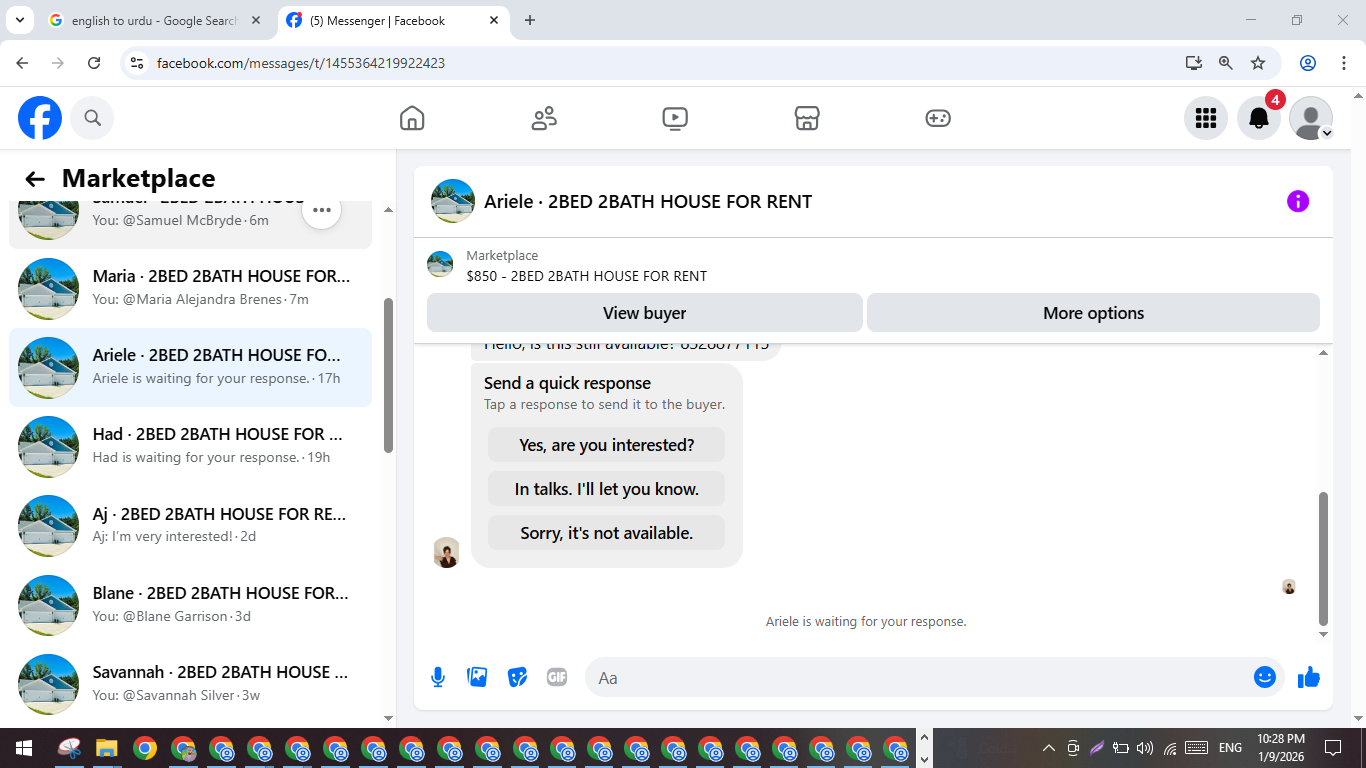The height and width of the screenshot is (768, 1366).
Task: Open the Windows Start menu
Action: [24, 748]
